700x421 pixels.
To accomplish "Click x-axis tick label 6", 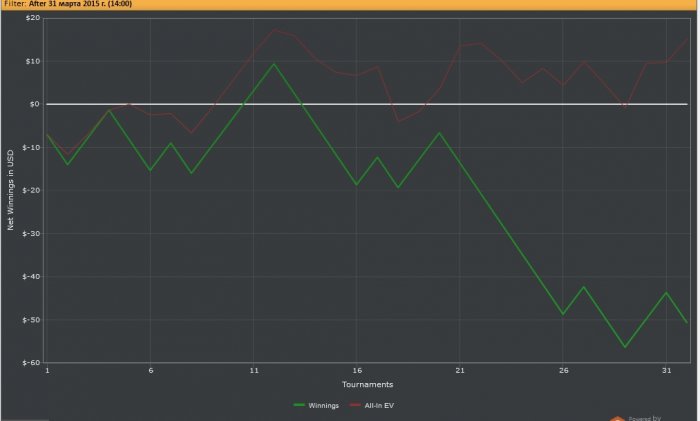I will (x=151, y=371).
